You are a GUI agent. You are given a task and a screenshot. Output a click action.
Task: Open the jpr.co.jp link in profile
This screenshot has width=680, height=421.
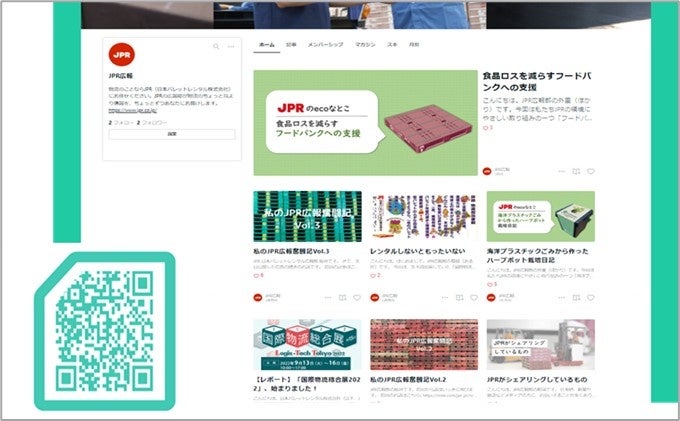(133, 111)
